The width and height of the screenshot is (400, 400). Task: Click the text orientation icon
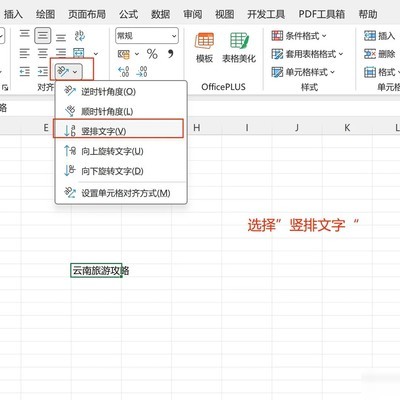tap(63, 72)
